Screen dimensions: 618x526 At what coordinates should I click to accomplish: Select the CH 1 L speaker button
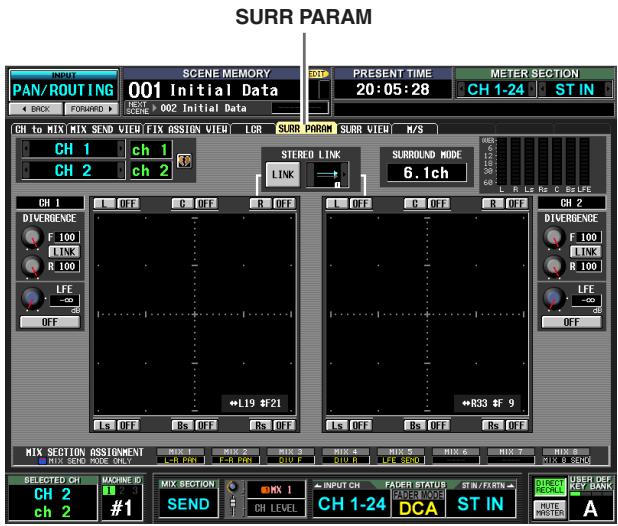(x=104, y=204)
